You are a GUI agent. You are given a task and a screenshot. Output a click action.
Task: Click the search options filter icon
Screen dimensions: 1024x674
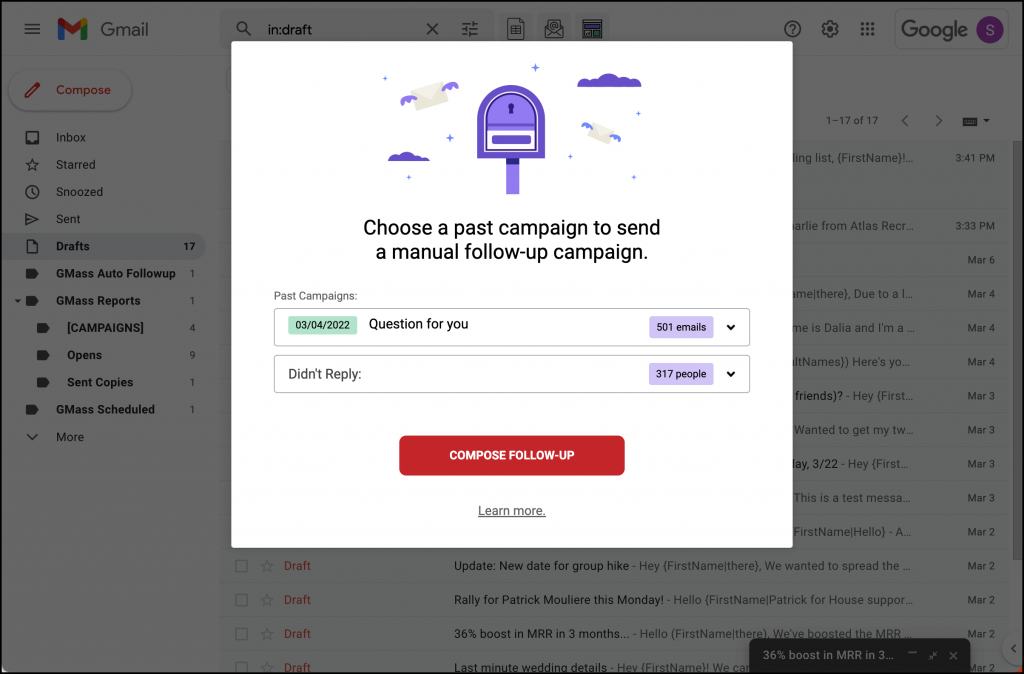[470, 29]
